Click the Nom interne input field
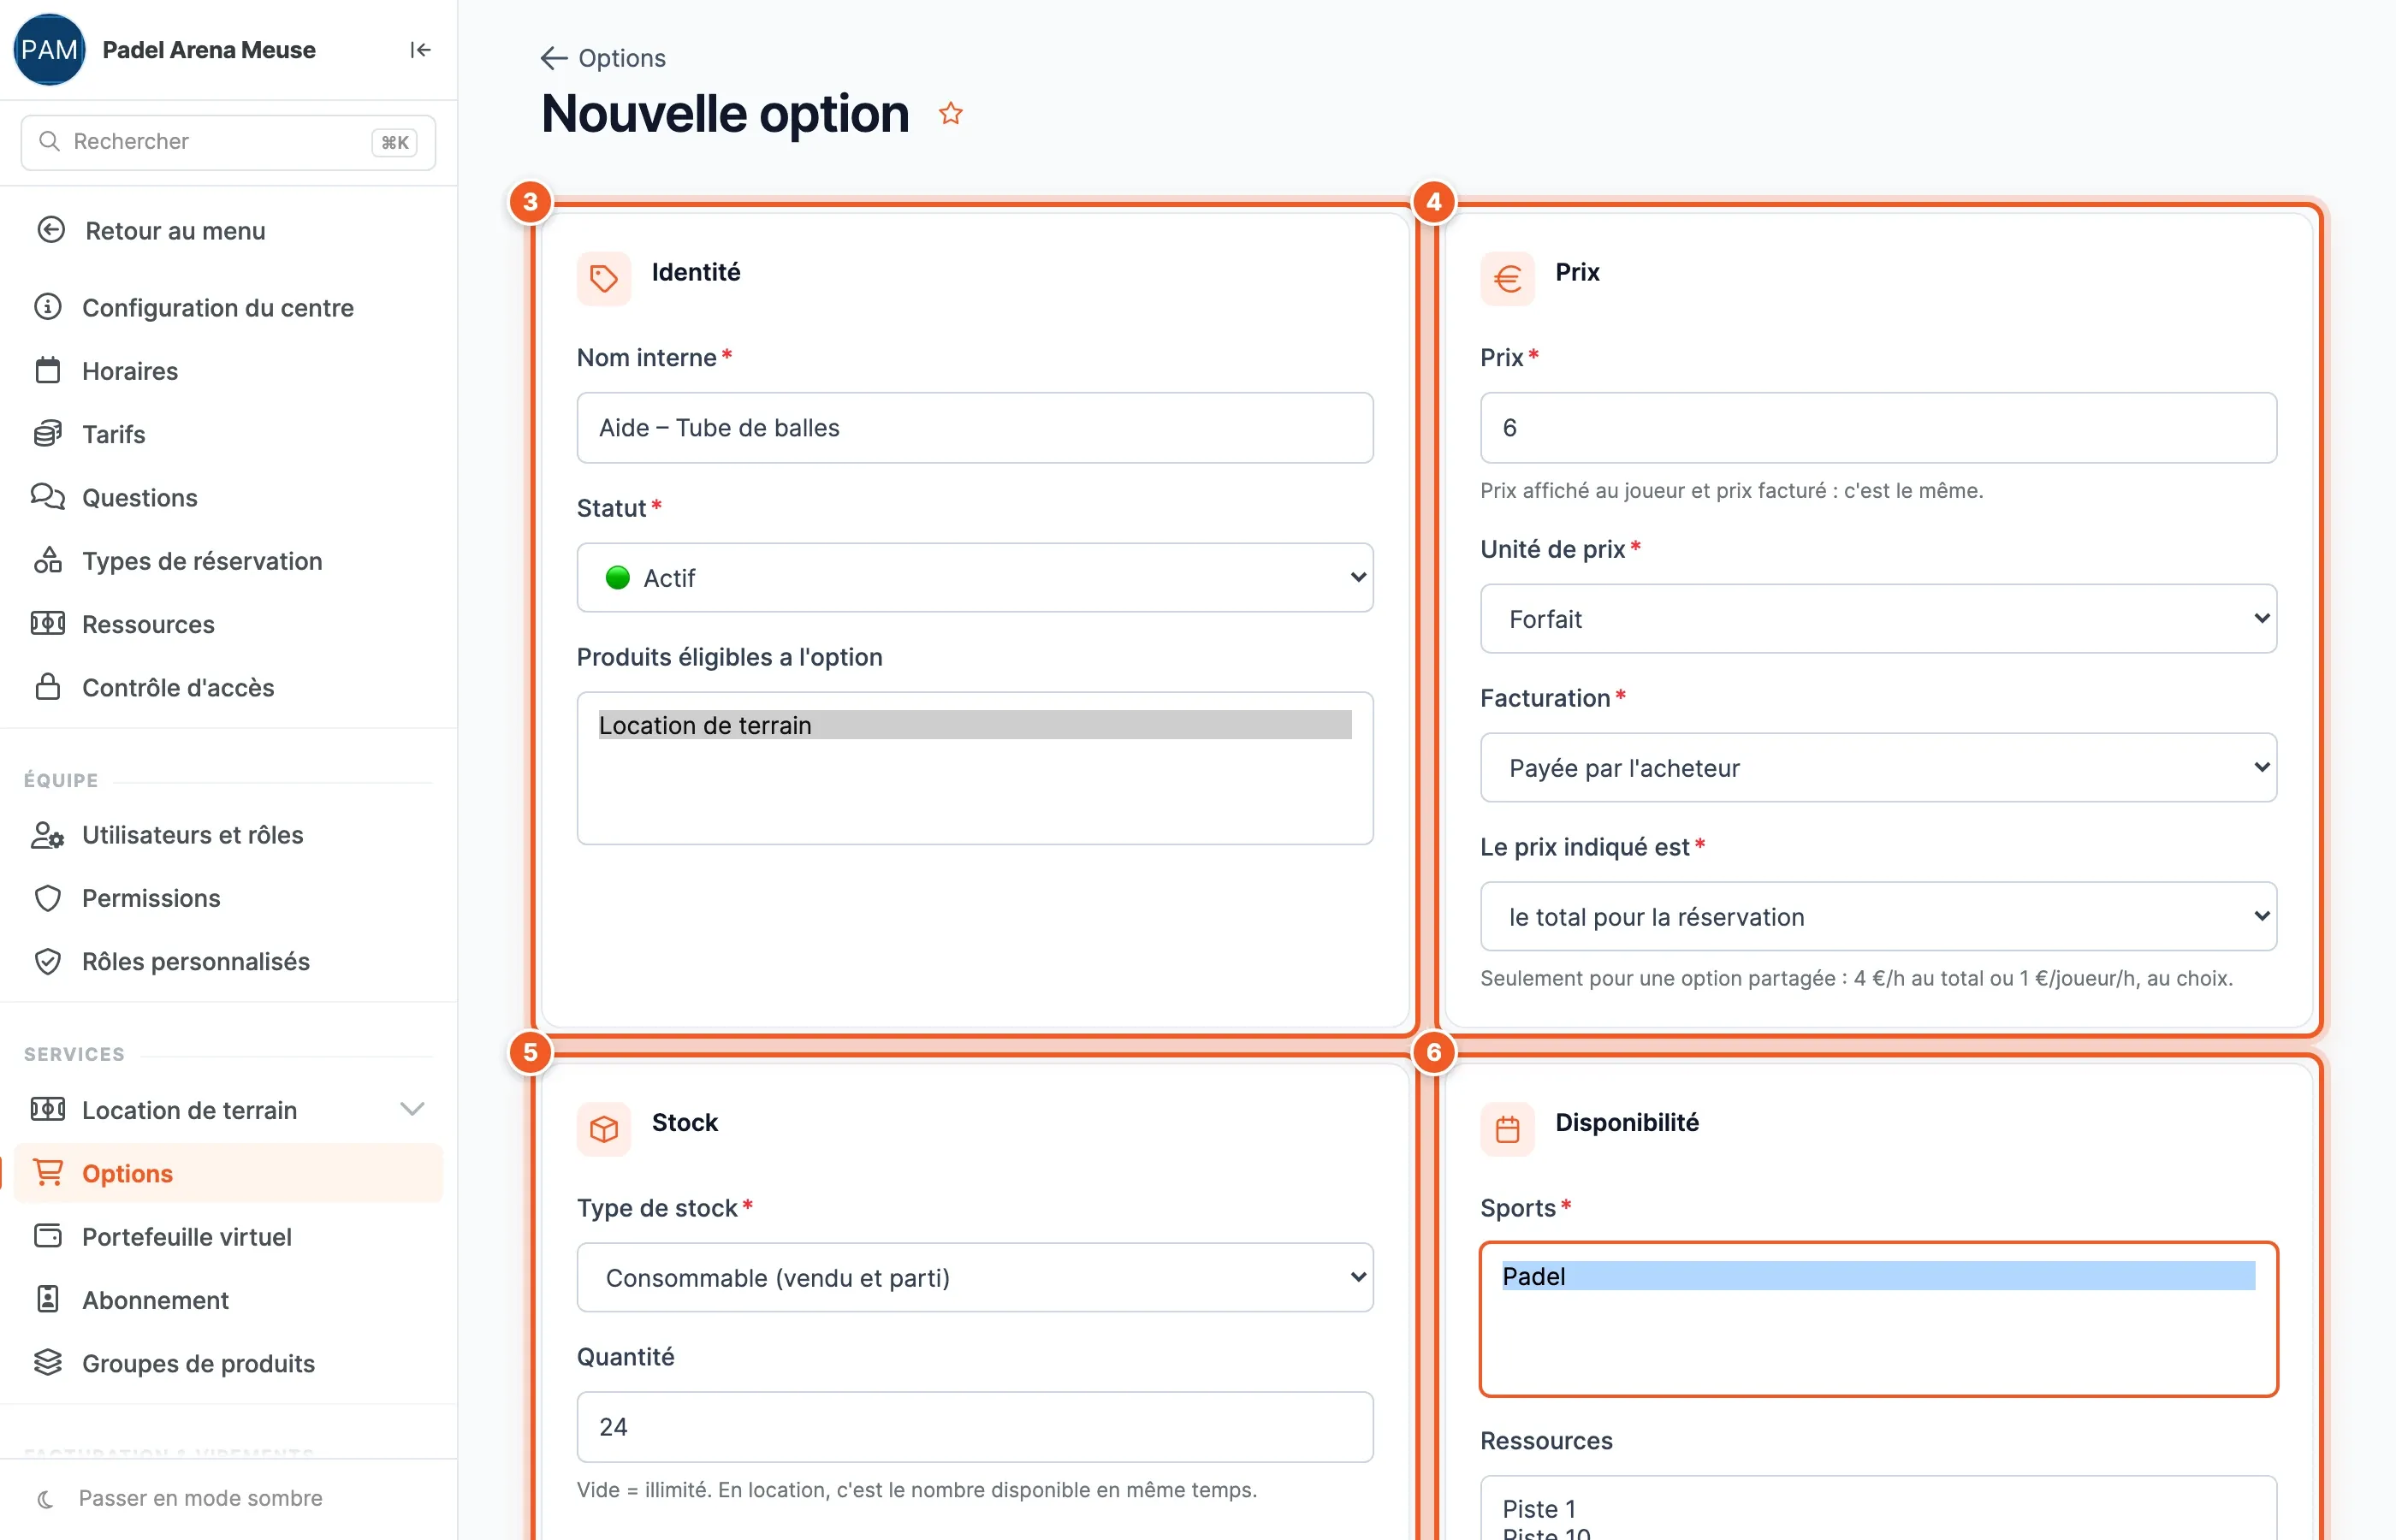This screenshot has height=1540, width=2396. tap(975, 428)
